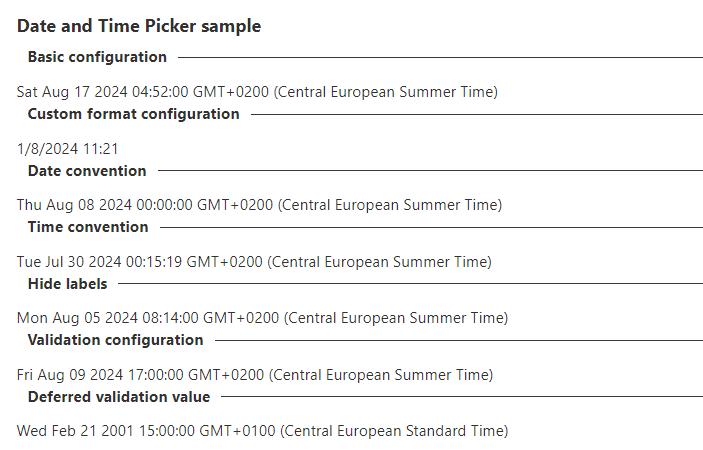The width and height of the screenshot is (703, 450).
Task: Select the 'Tue Jul 30 2024 00:15:19' value
Action: pyautogui.click(x=254, y=262)
